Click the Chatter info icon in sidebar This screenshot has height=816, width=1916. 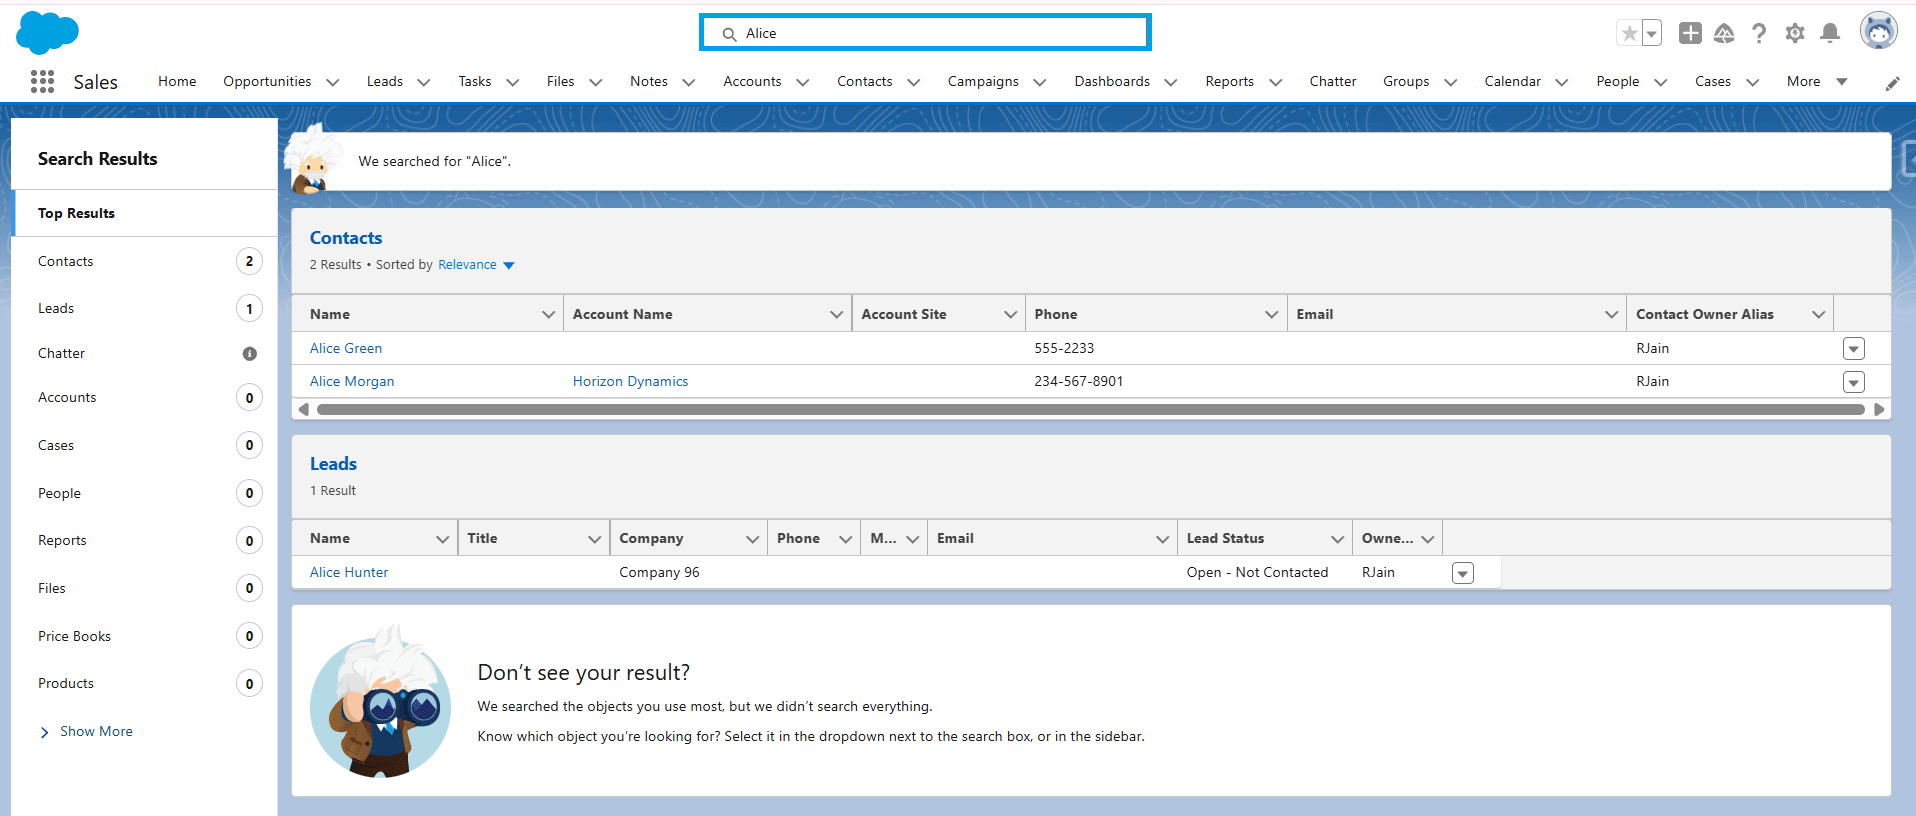(x=250, y=353)
